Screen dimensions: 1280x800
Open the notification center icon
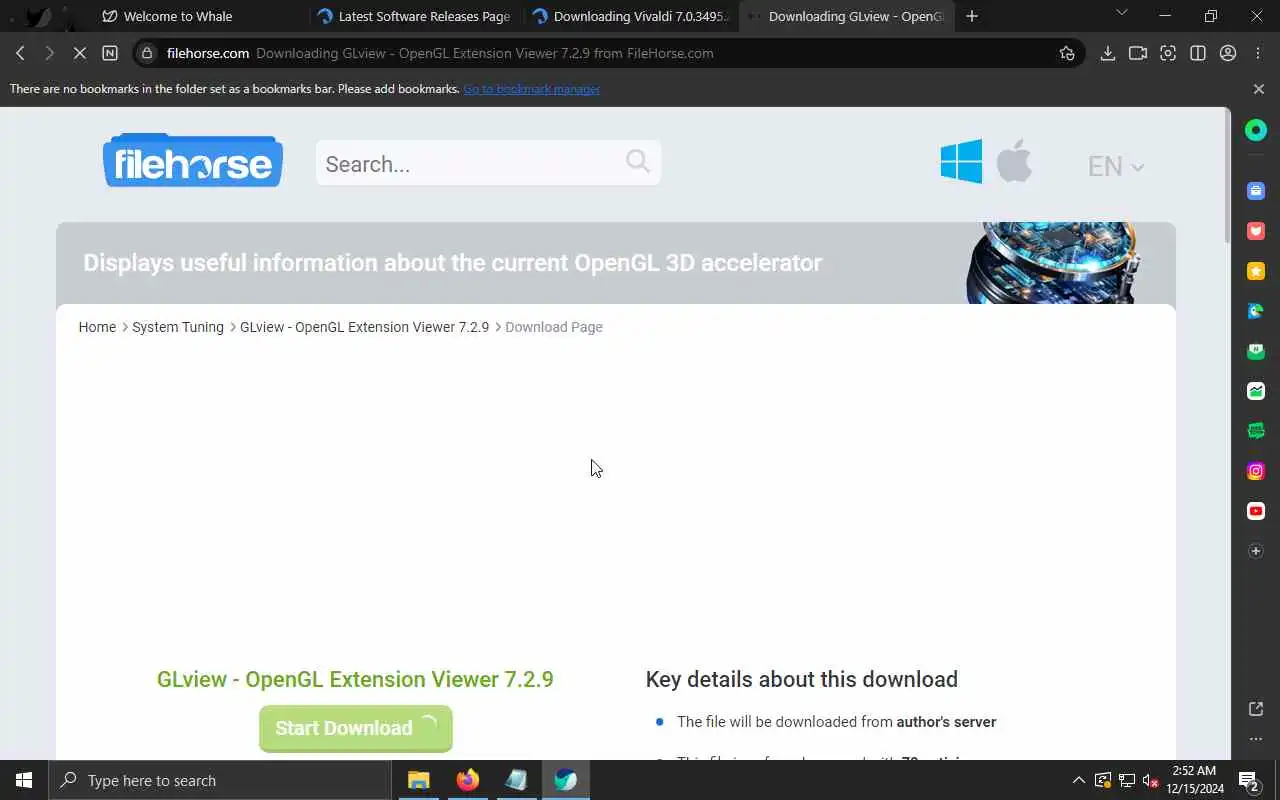(x=1248, y=780)
